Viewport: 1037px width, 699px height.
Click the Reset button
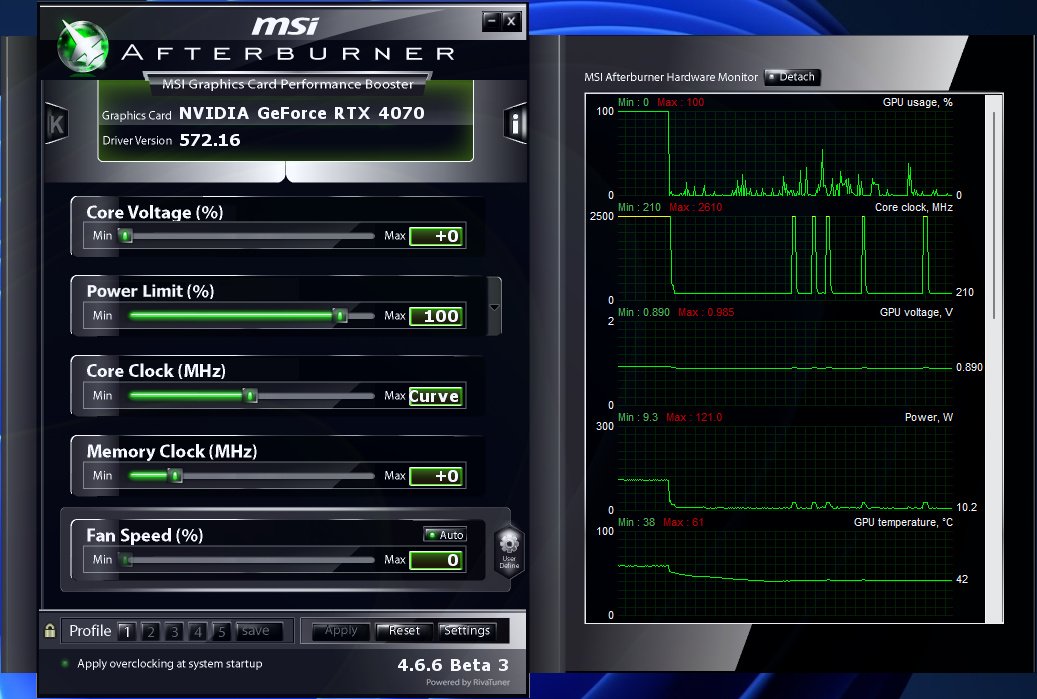pos(404,631)
